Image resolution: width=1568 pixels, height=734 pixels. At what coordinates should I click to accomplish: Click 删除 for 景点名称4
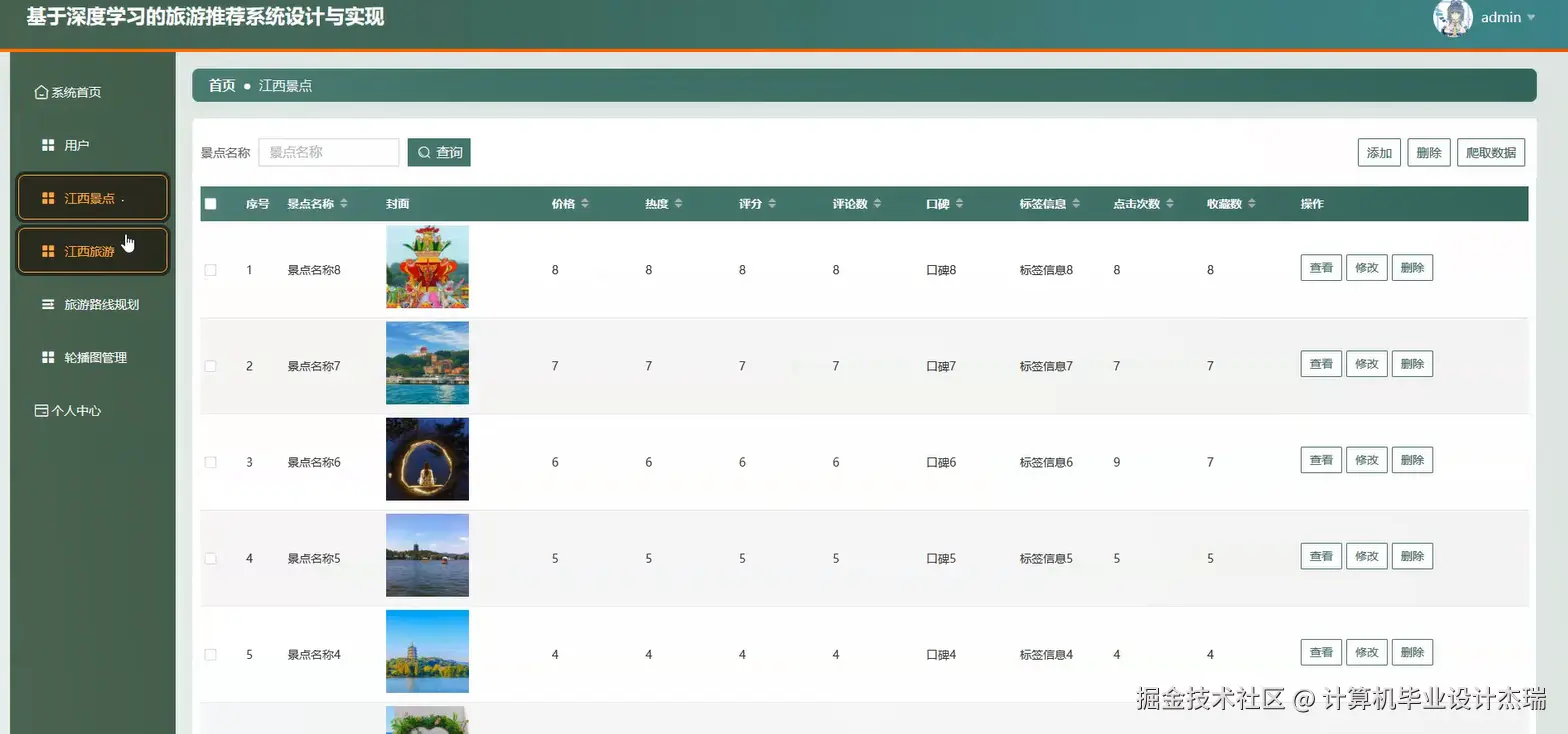[x=1412, y=652]
